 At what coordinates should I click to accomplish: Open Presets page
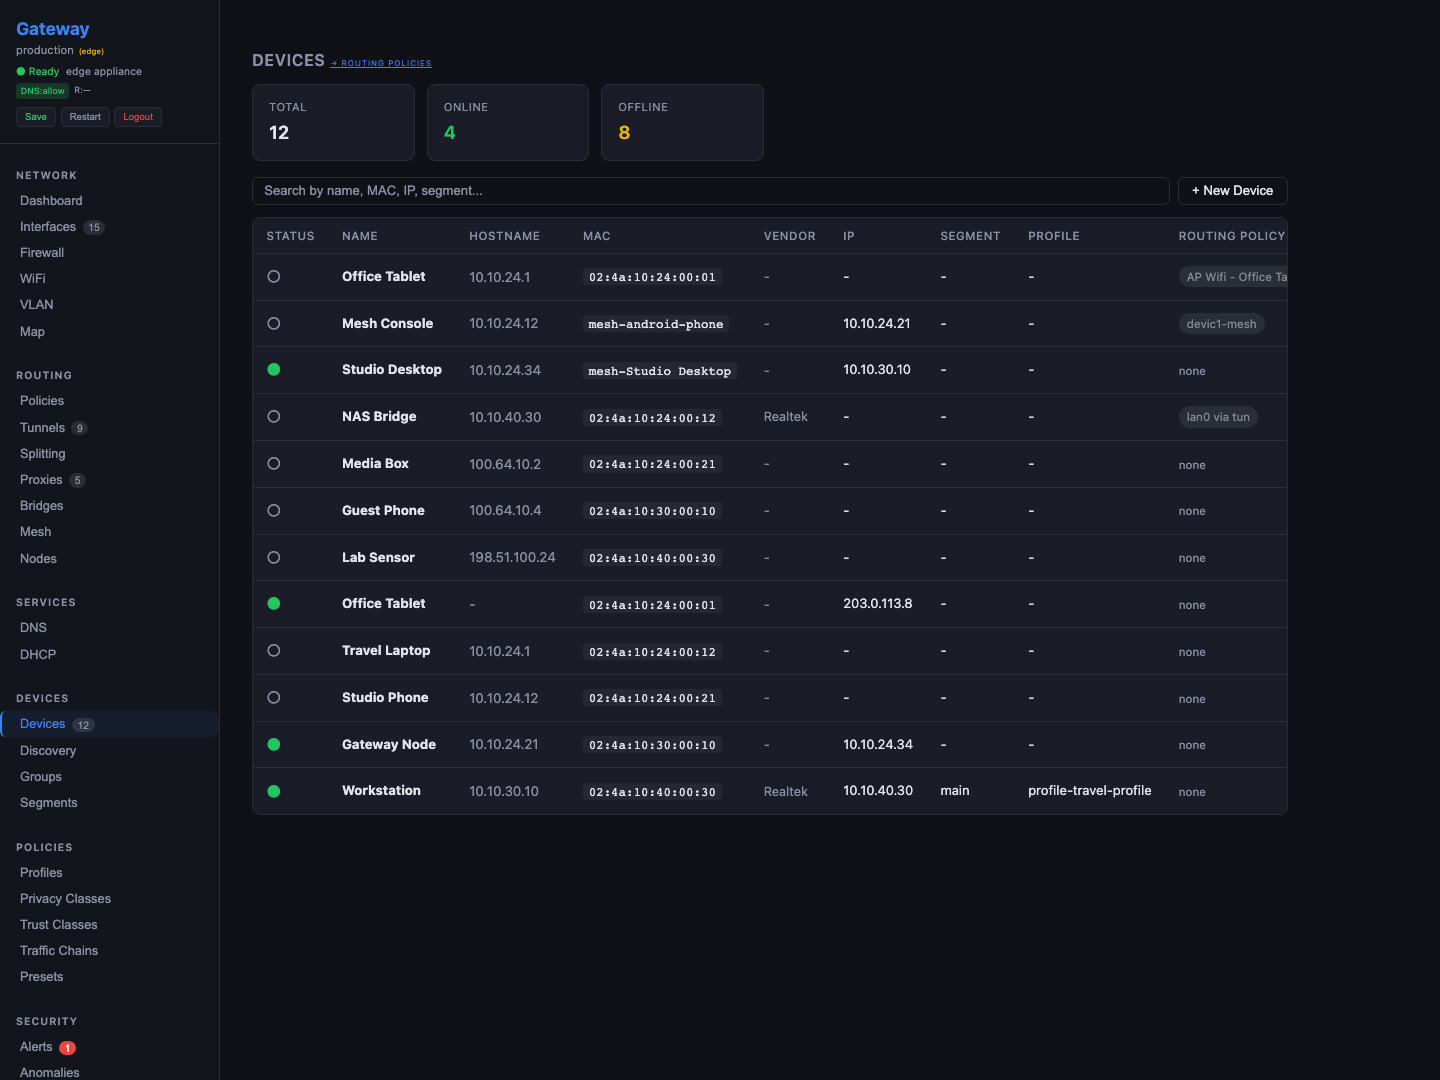click(x=41, y=977)
